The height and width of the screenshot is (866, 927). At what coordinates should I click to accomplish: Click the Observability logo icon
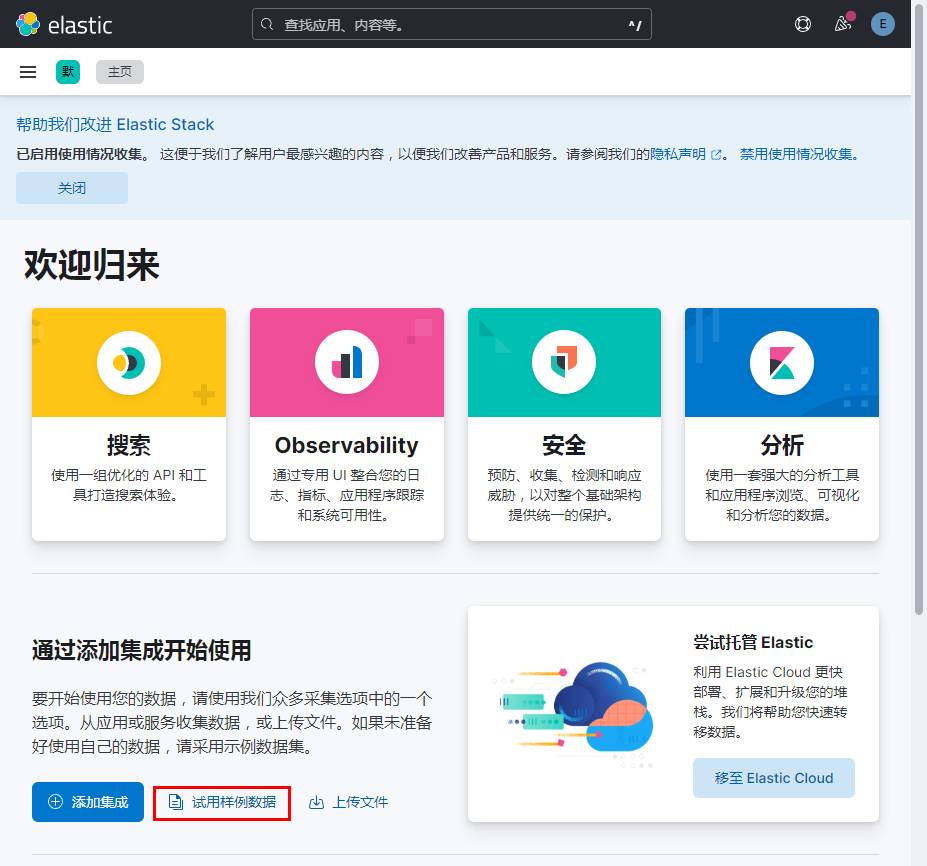pyautogui.click(x=347, y=362)
